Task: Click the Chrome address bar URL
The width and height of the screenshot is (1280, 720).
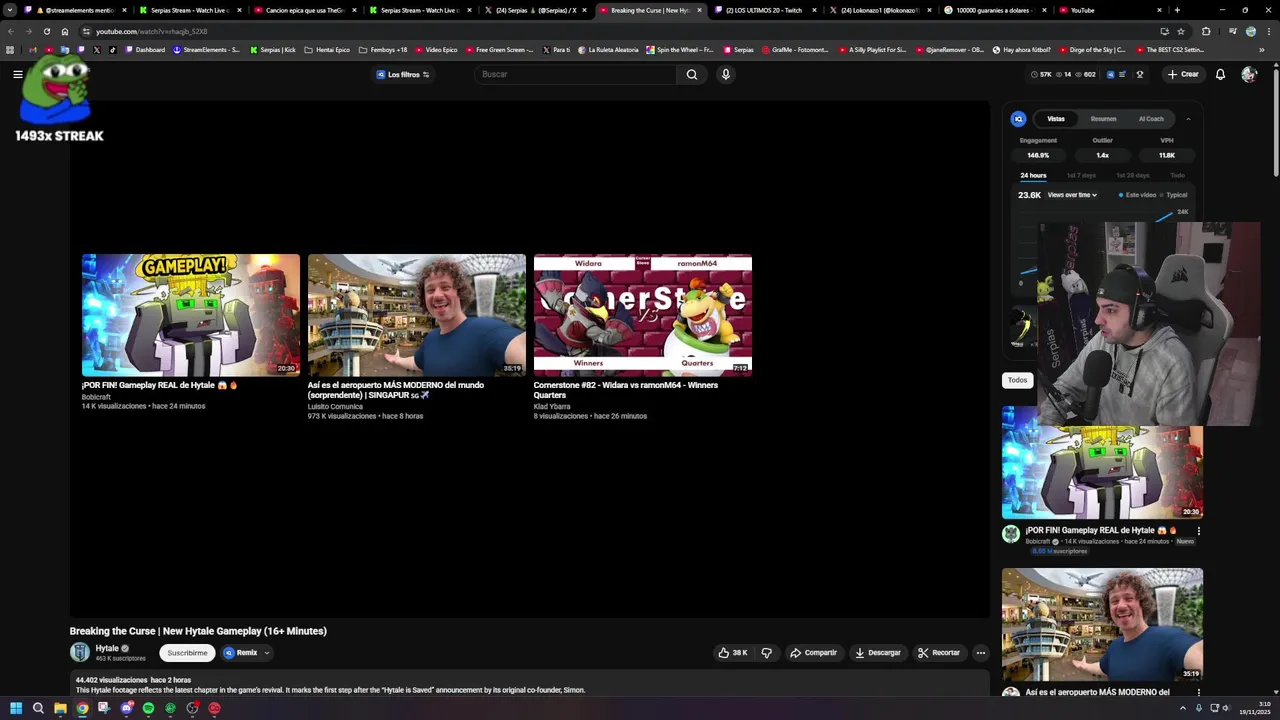Action: click(152, 31)
